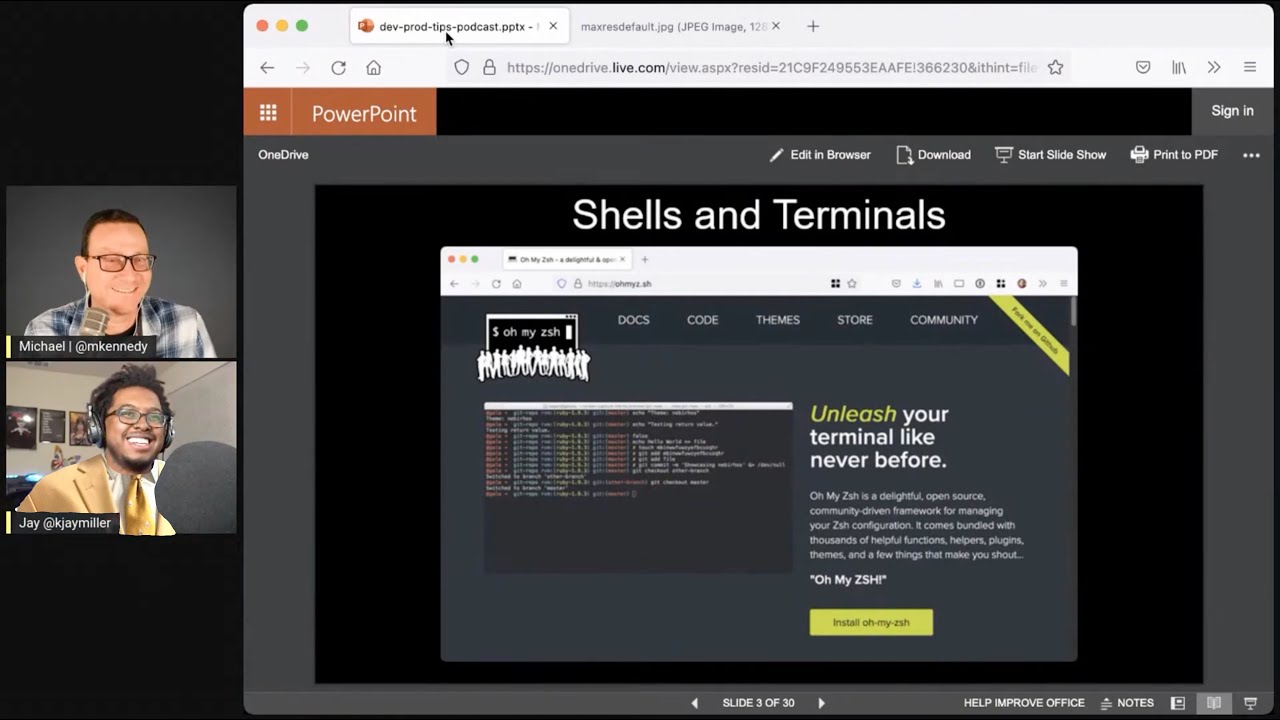Screen dimensions: 1280x720
Task: Go to the previous slide arrow
Action: pyautogui.click(x=695, y=703)
